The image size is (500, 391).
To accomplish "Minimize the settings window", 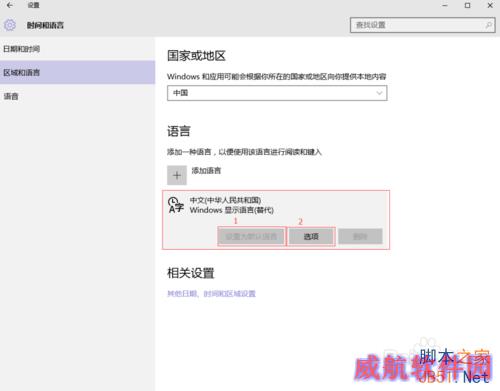I will (x=445, y=5).
